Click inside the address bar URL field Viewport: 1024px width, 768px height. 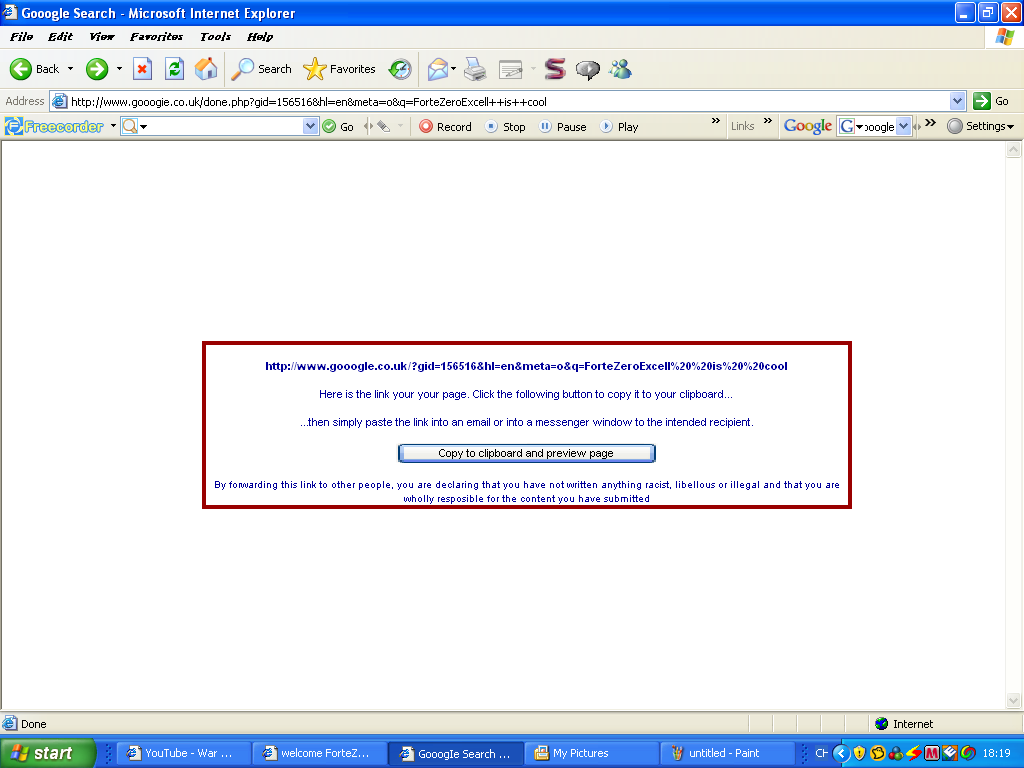[x=501, y=101]
